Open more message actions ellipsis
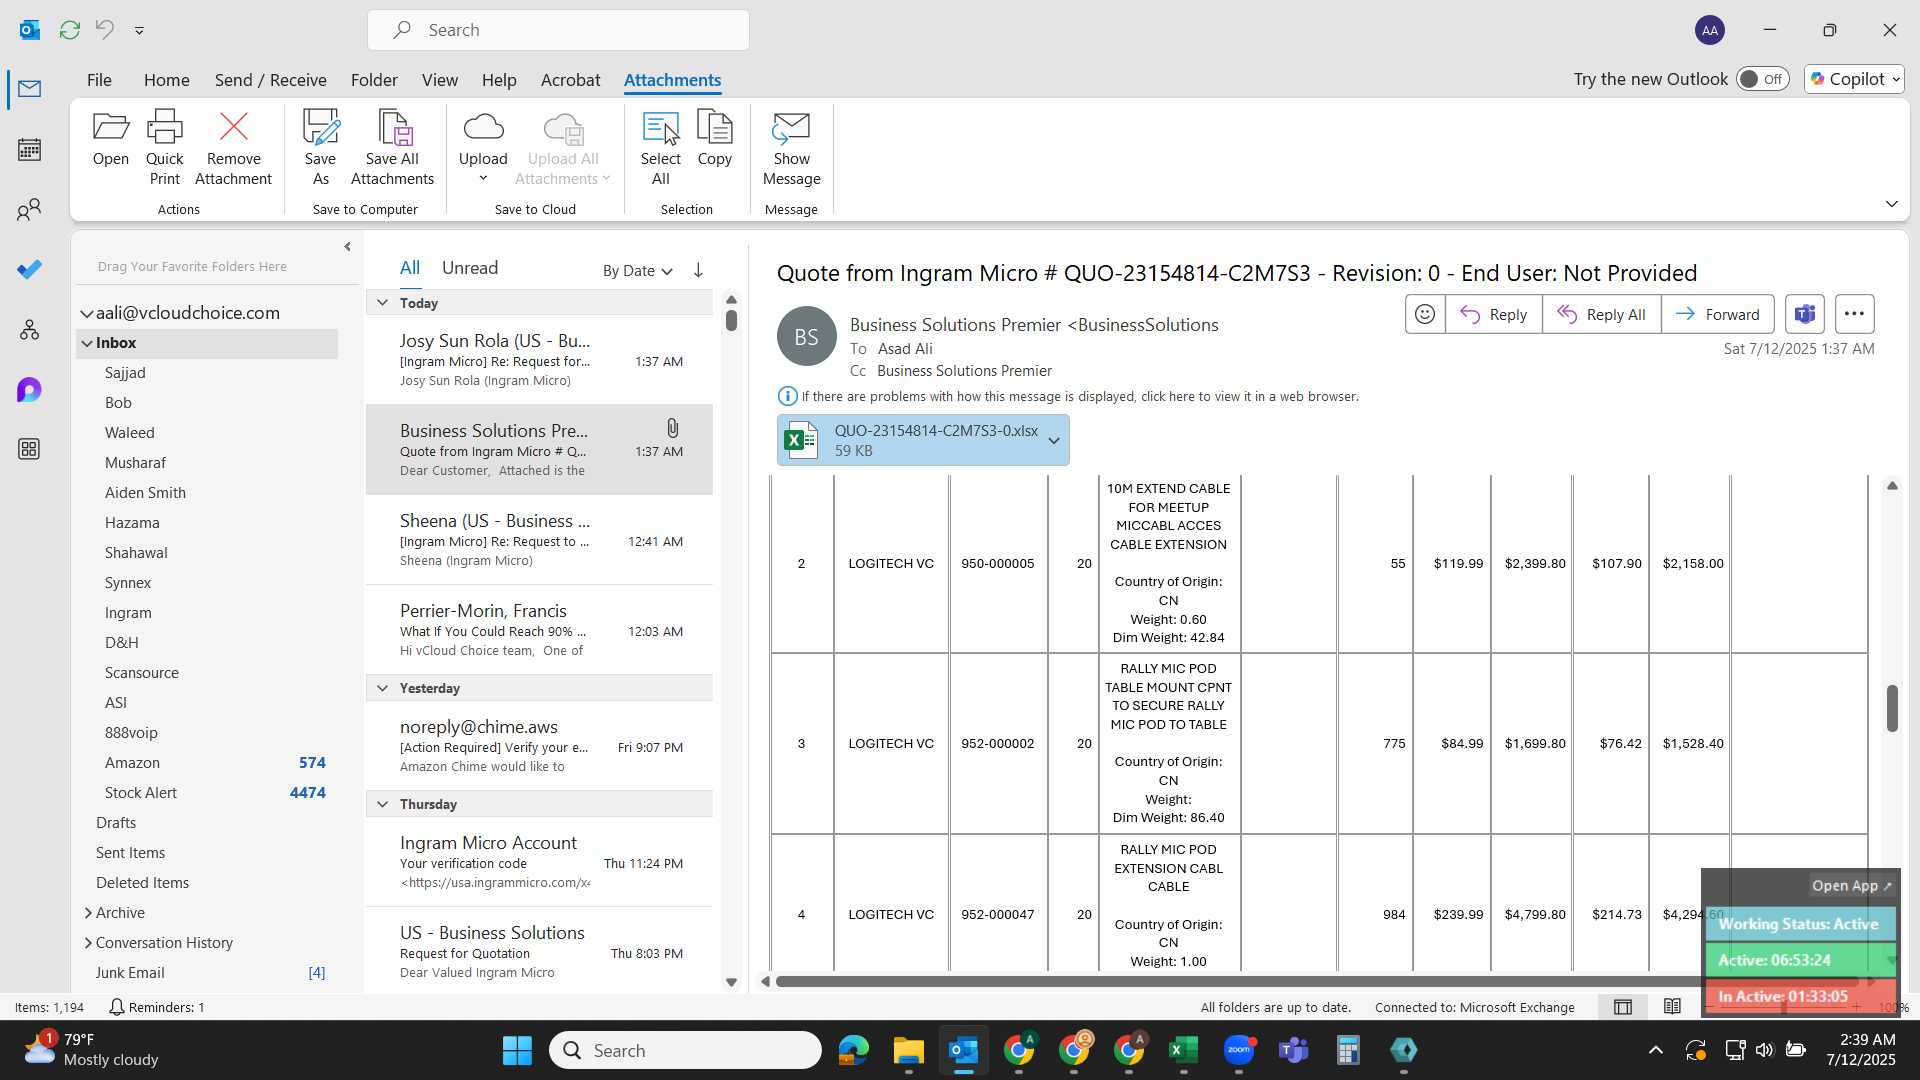 (x=1854, y=314)
